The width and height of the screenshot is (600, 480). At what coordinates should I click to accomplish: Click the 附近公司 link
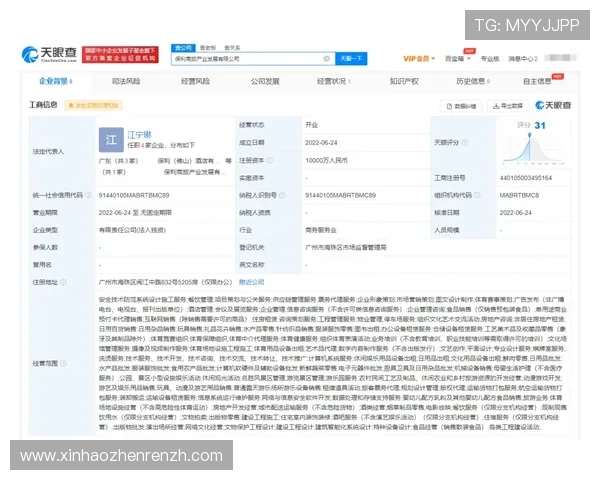(251, 282)
